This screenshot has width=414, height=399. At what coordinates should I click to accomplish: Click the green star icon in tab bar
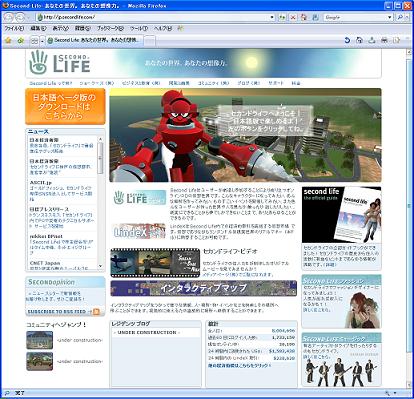[x=21, y=40]
